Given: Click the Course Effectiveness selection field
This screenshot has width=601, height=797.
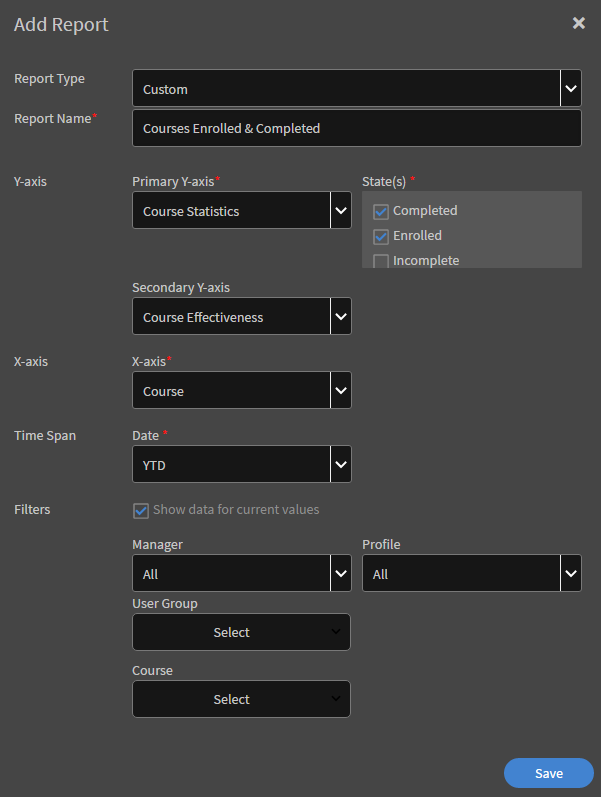Looking at the screenshot, I should (x=231, y=317).
